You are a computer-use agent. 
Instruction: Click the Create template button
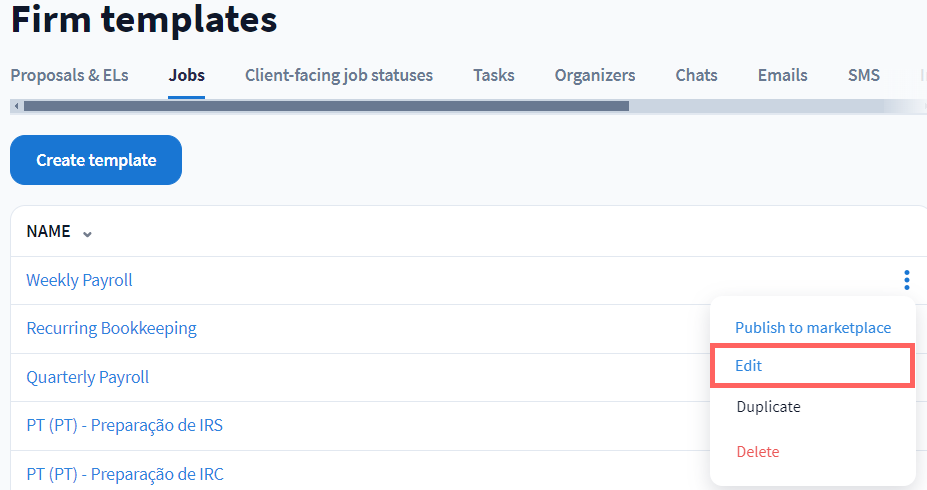click(x=96, y=160)
